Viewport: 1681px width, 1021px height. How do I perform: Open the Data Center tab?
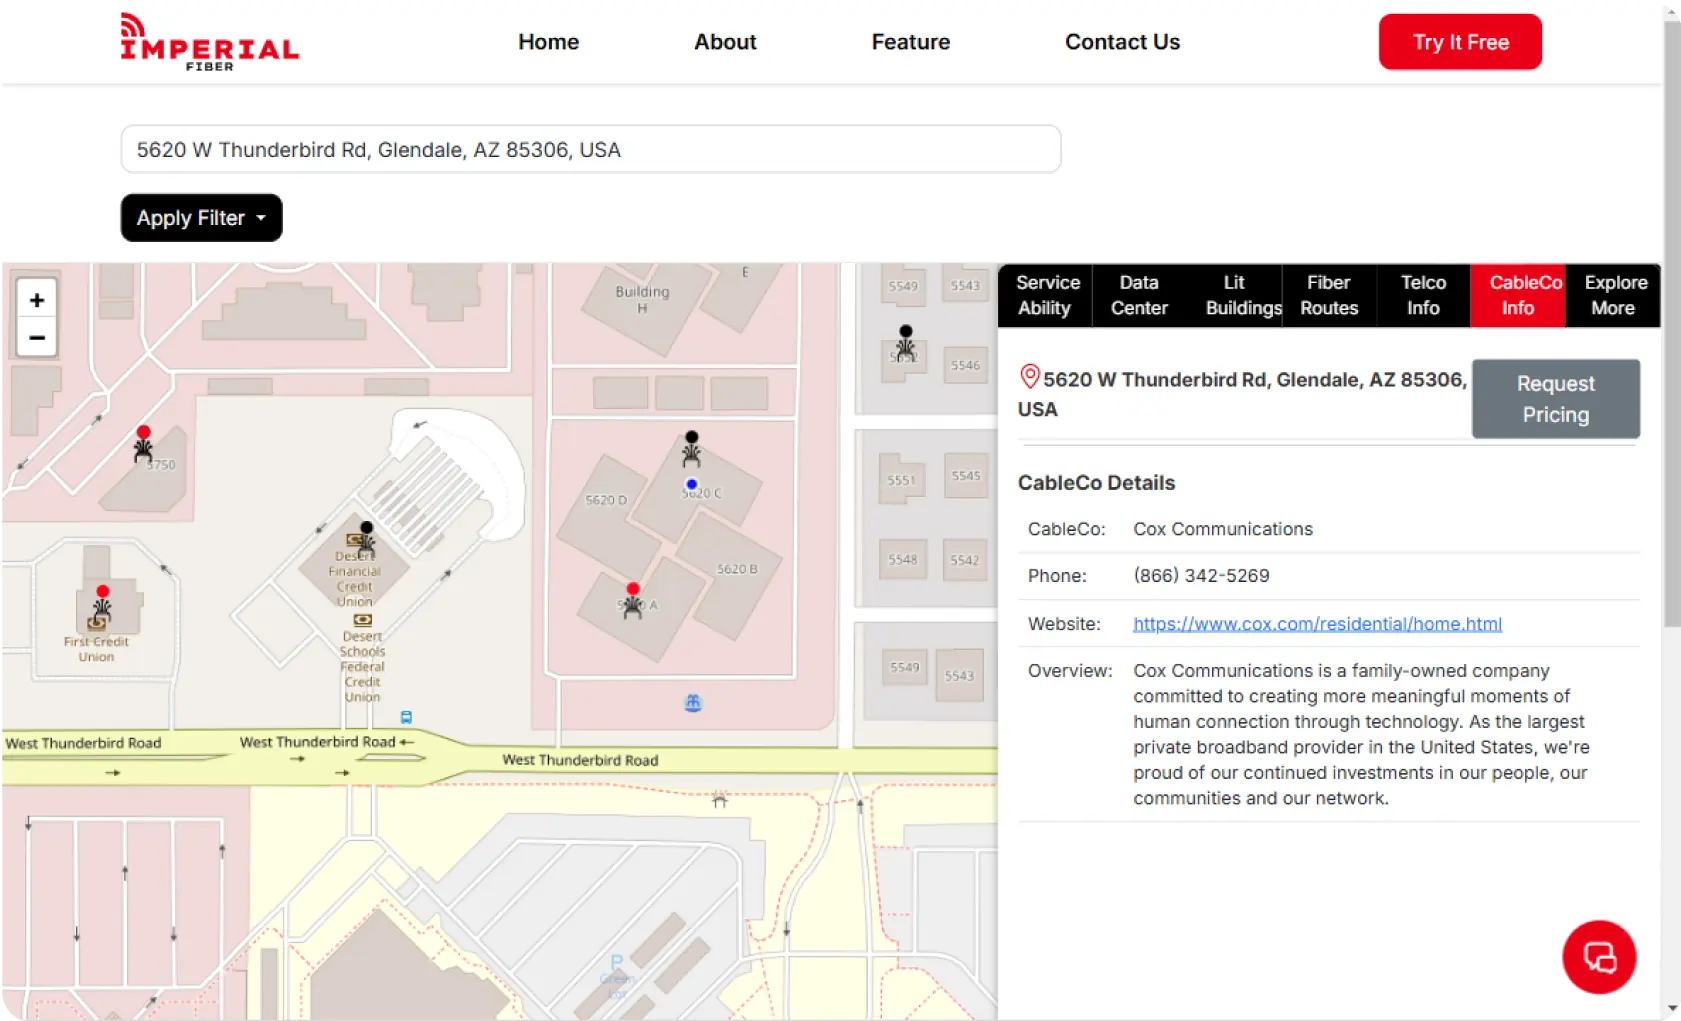tap(1139, 295)
